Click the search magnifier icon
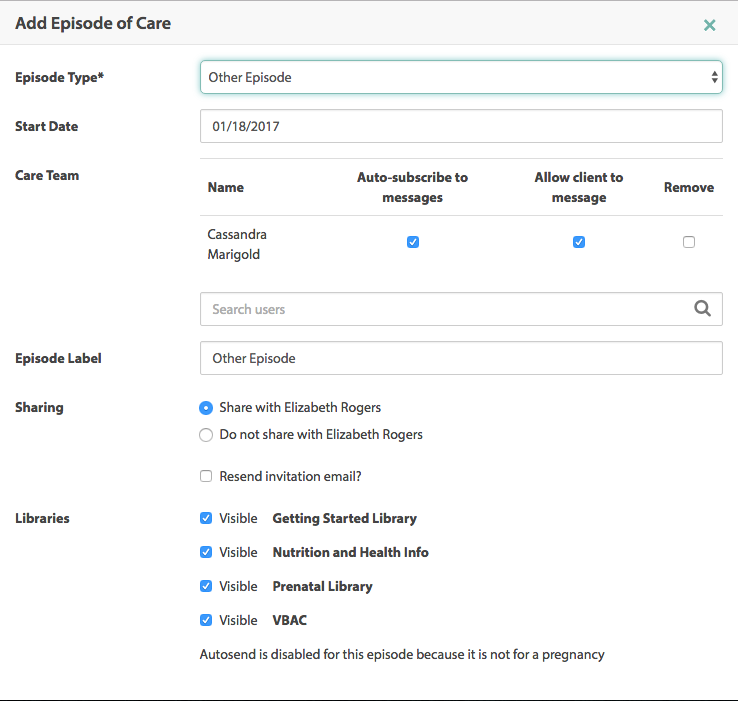This screenshot has height=701, width=738. pyautogui.click(x=702, y=309)
